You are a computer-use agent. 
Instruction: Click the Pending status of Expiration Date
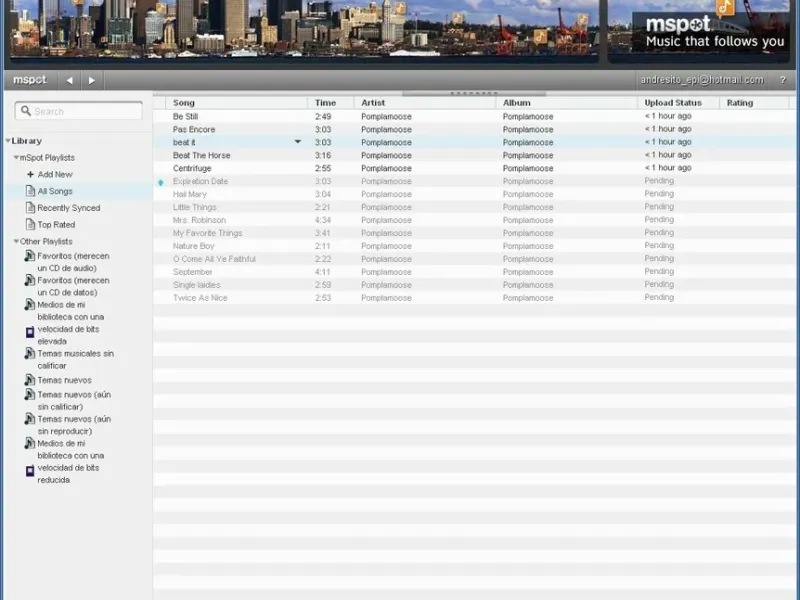click(659, 181)
